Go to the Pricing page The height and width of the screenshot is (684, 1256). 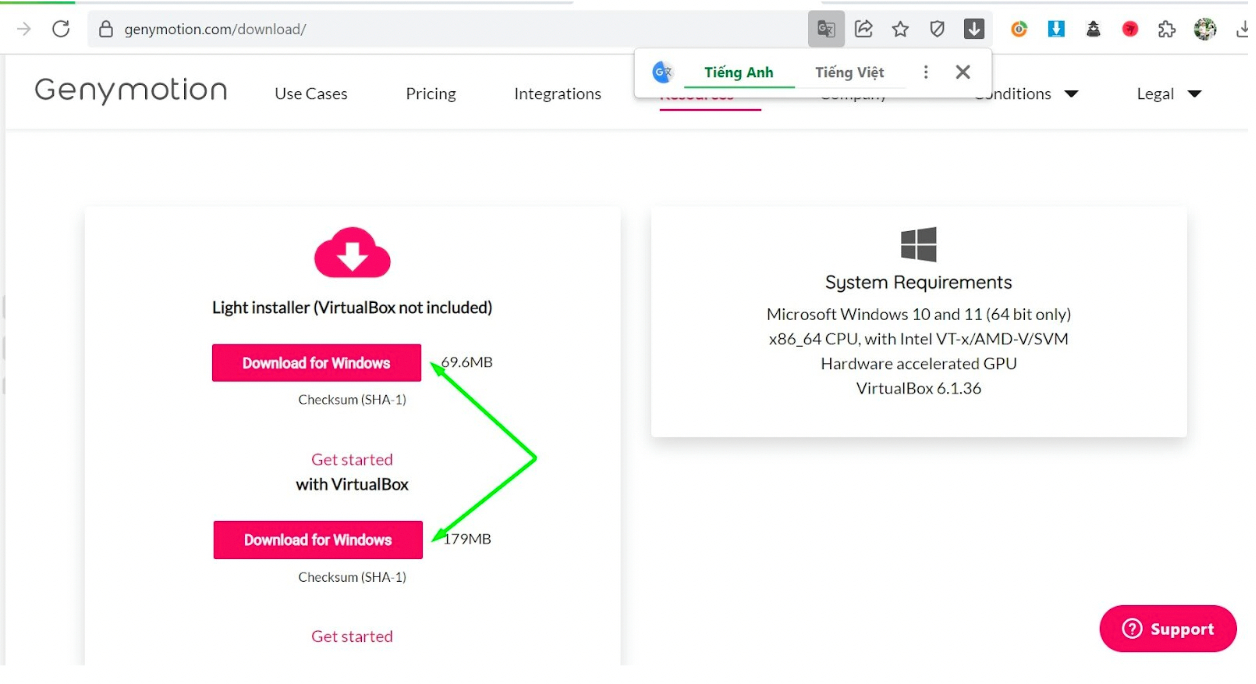click(x=431, y=94)
